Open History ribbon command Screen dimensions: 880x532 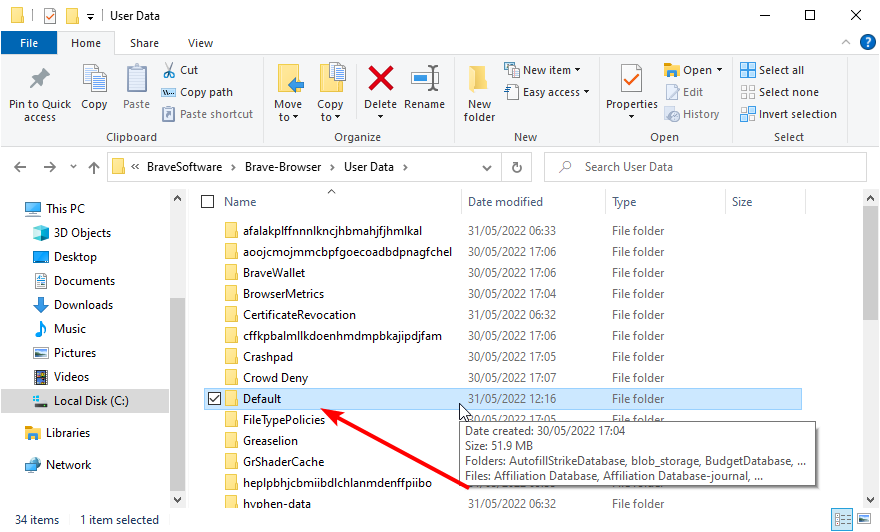[x=692, y=114]
